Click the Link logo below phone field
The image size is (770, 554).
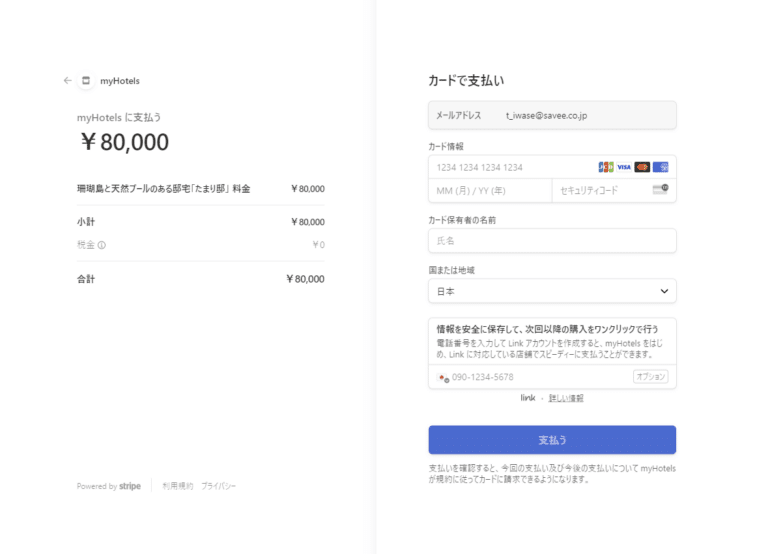tap(528, 398)
